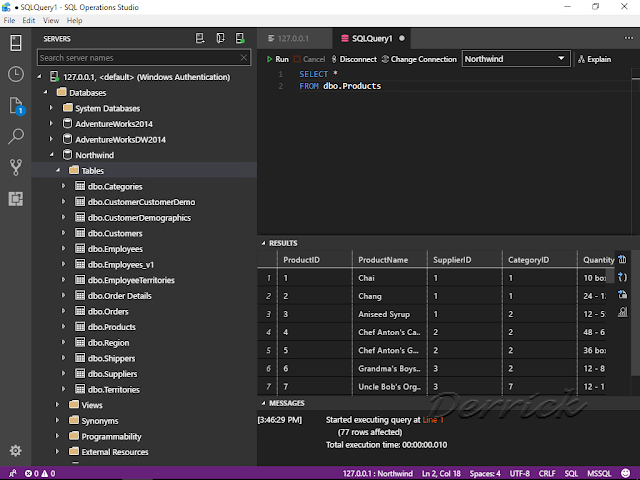Image resolution: width=640 pixels, height=480 pixels.
Task: Click the Save as CSV results icon
Action: pyautogui.click(x=622, y=259)
